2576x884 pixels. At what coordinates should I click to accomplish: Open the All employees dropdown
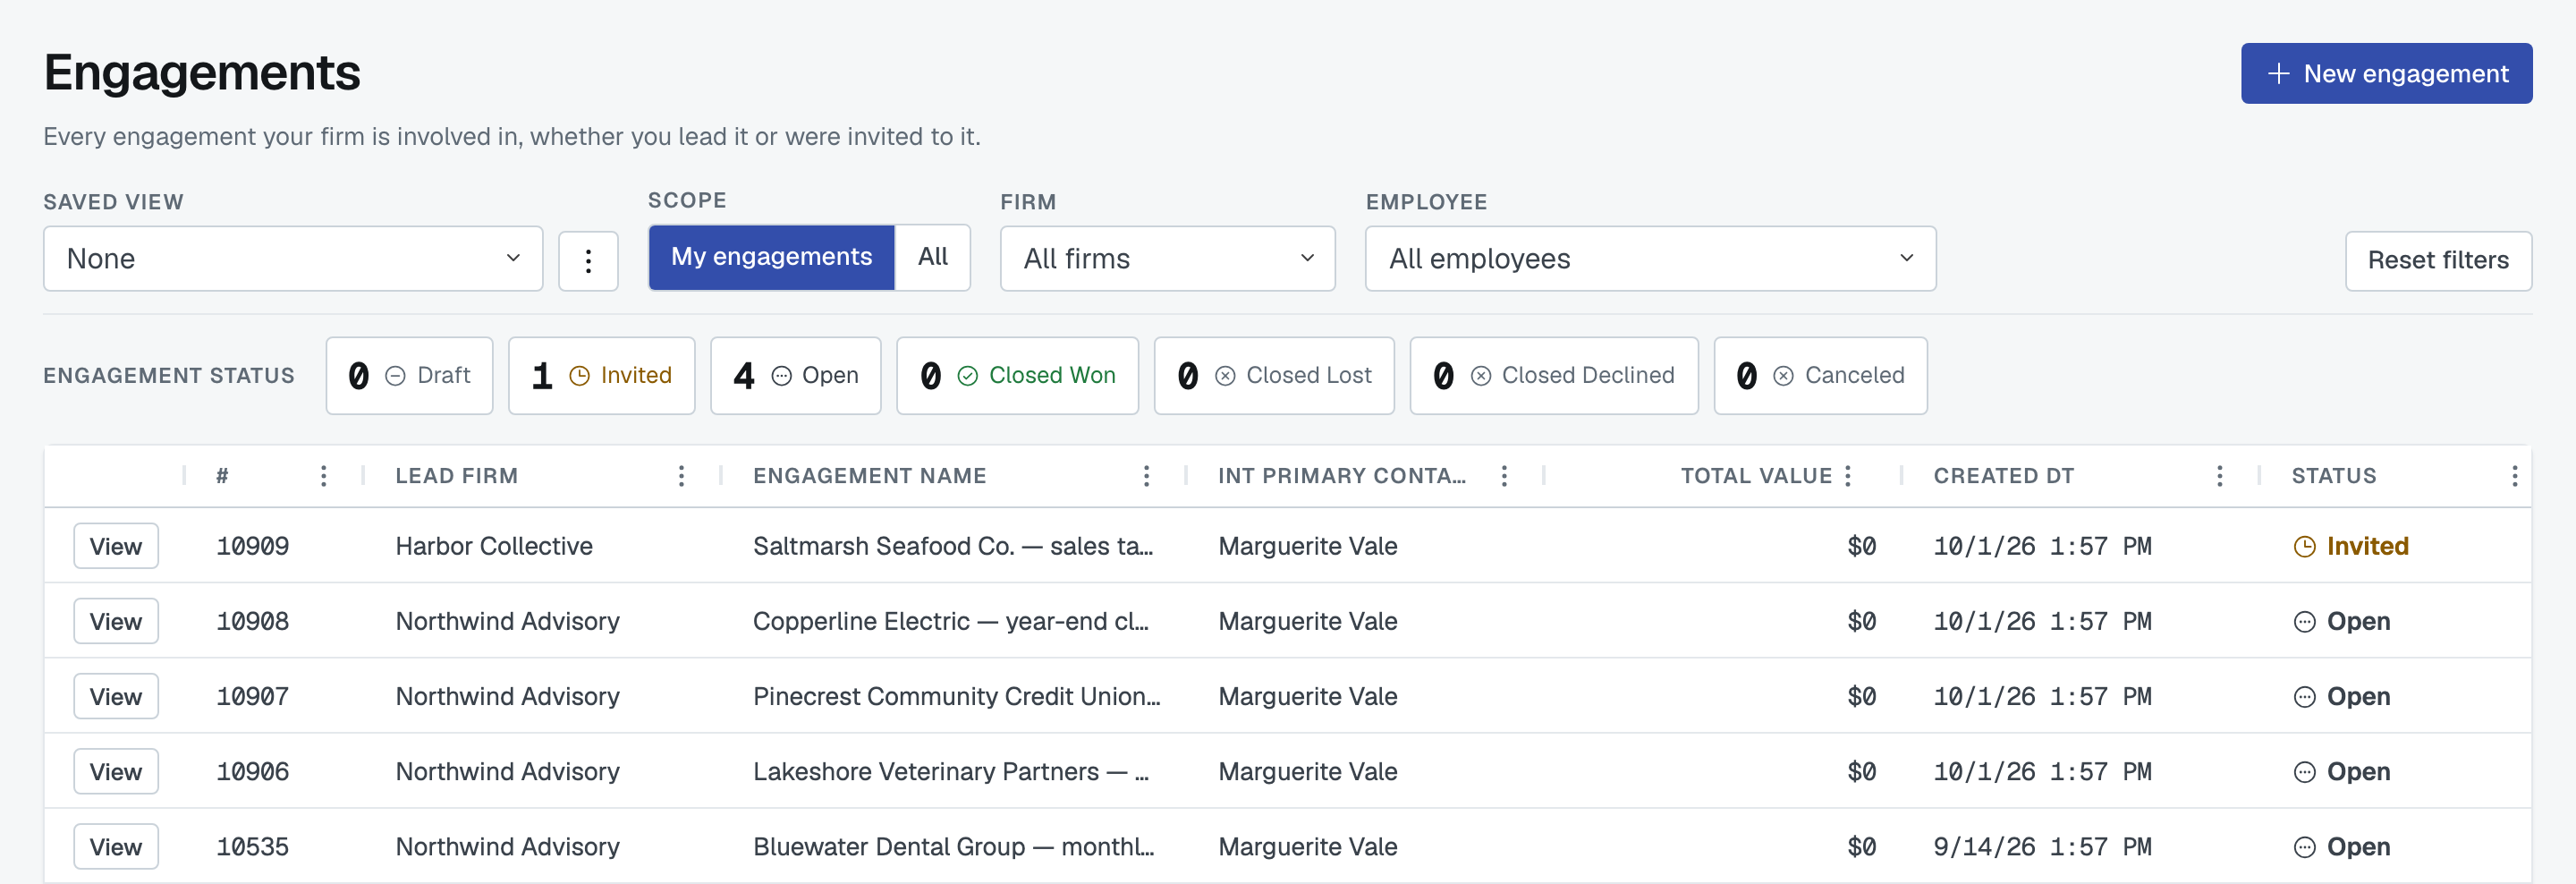(x=1650, y=259)
